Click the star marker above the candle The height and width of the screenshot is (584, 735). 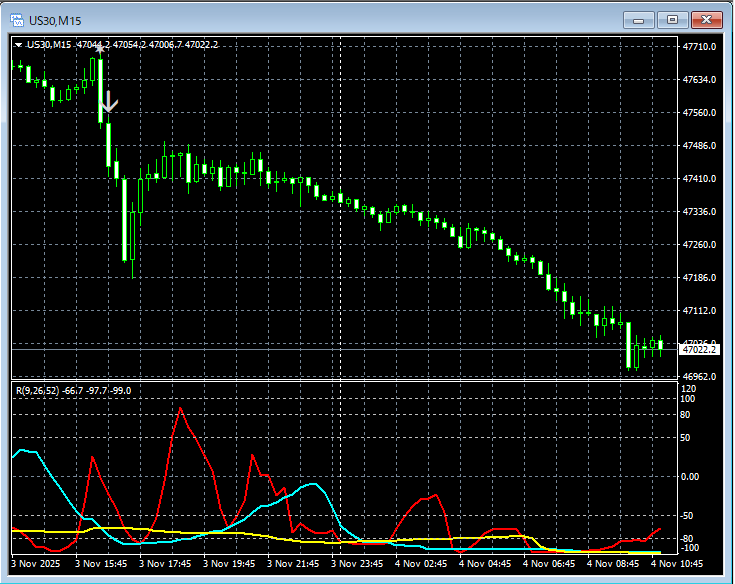99,48
